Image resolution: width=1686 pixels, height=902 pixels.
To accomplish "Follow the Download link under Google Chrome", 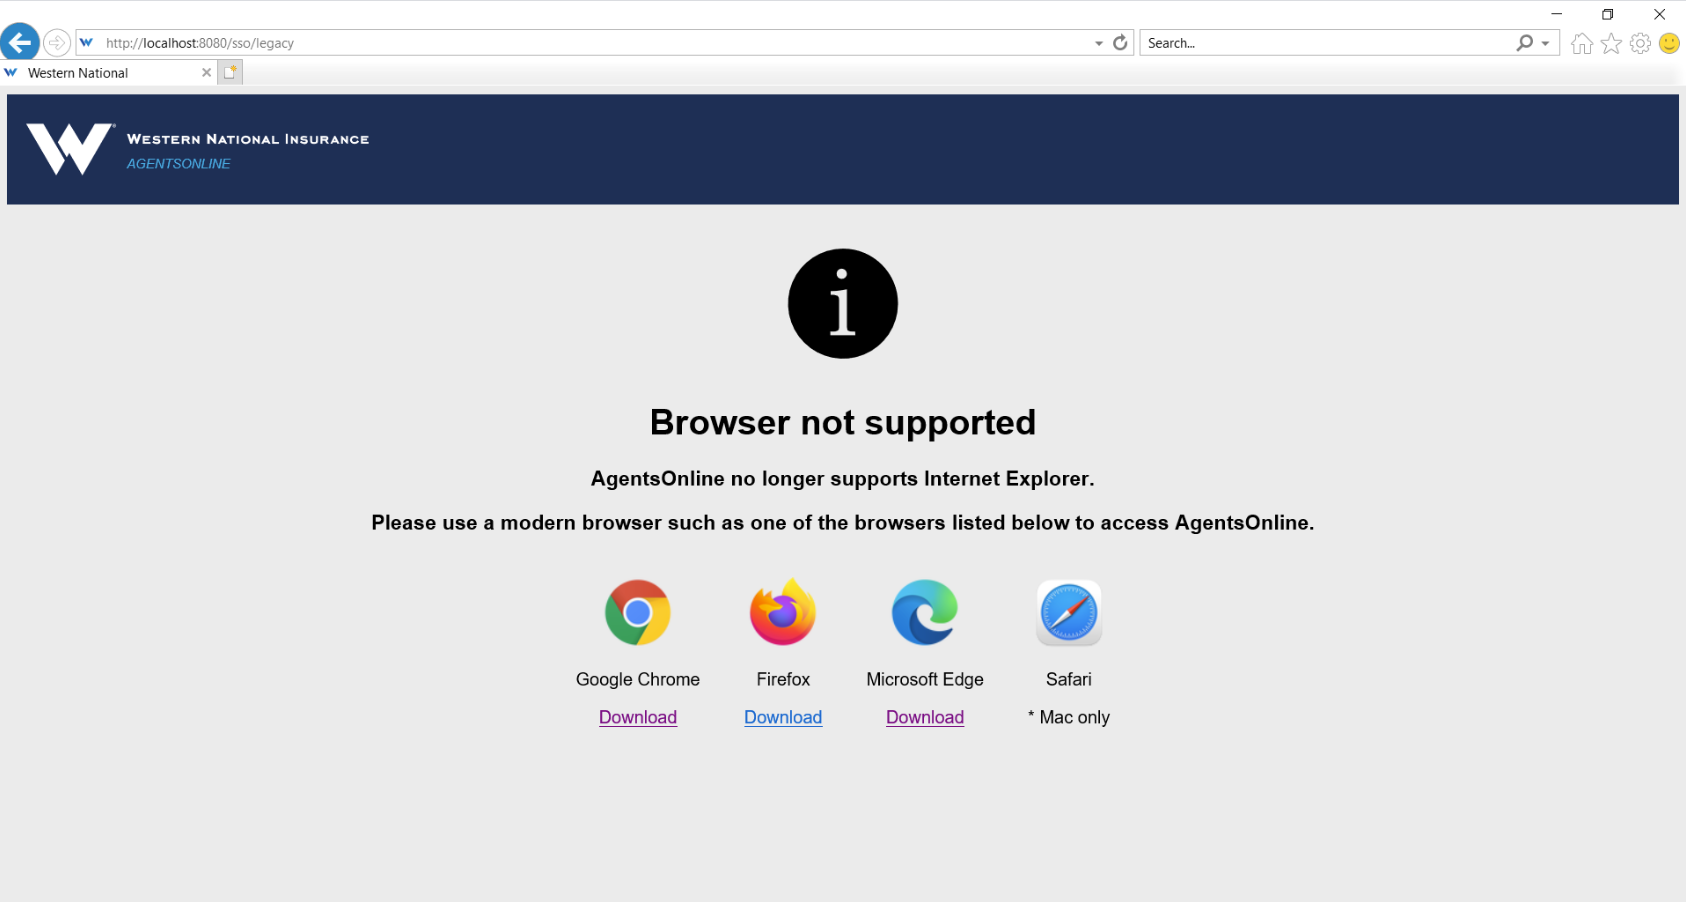I will pos(638,717).
